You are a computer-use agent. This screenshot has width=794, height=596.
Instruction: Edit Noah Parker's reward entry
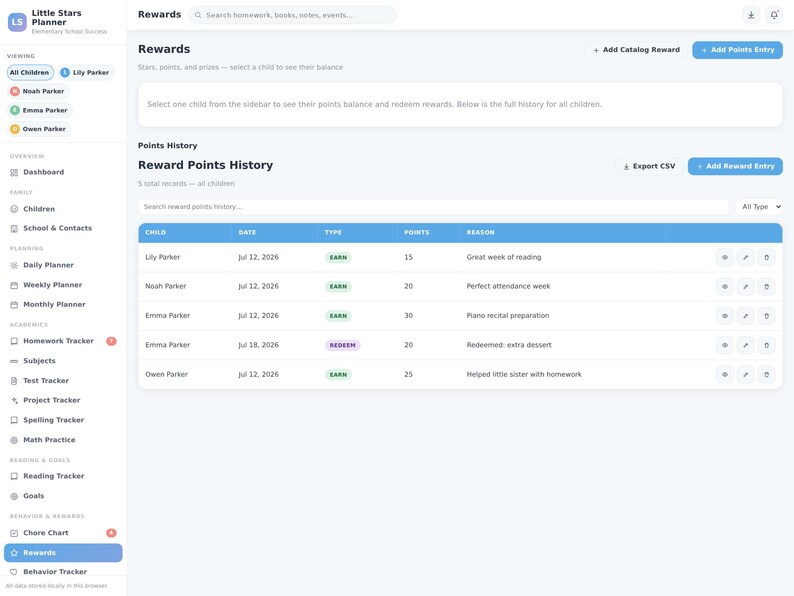pos(745,287)
